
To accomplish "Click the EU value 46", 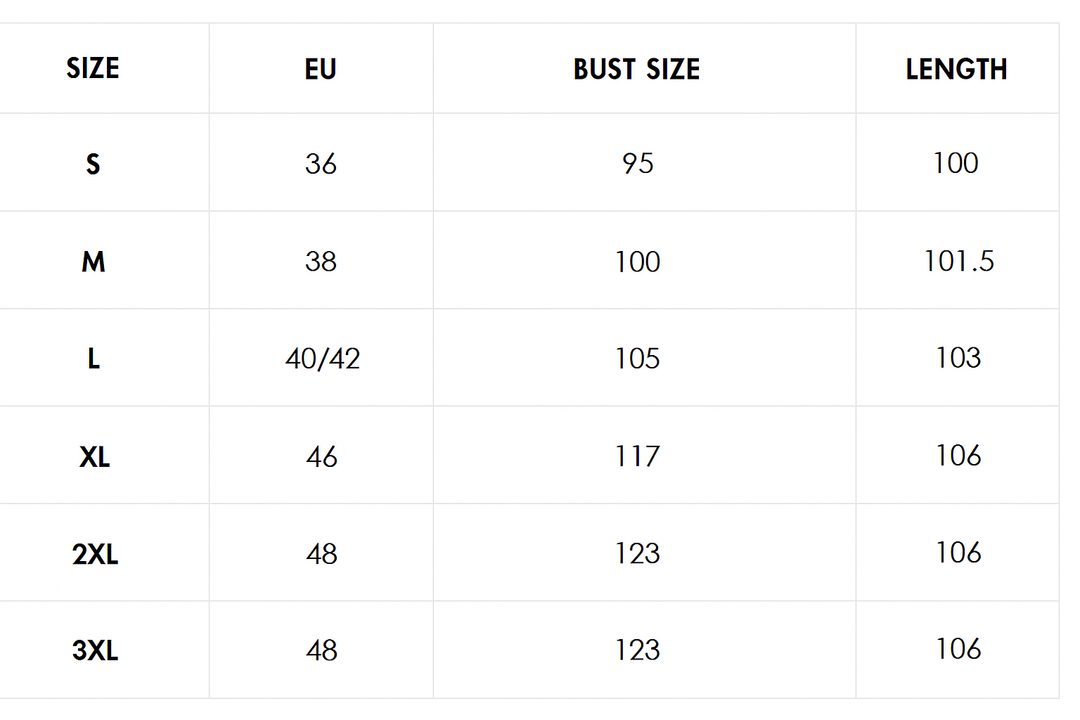I will (322, 457).
